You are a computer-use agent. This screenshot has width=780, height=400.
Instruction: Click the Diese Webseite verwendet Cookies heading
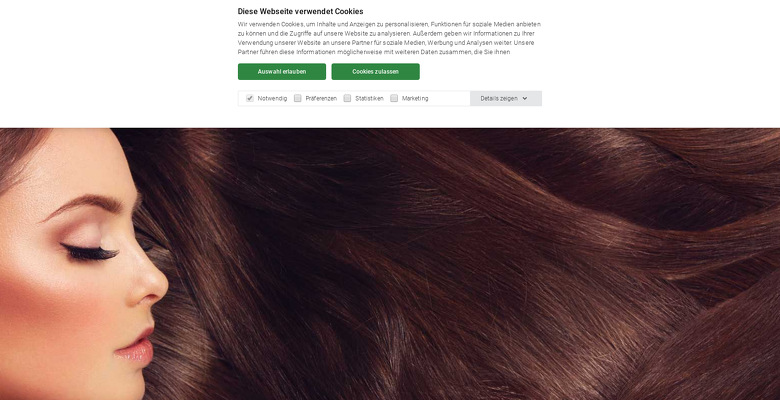point(300,11)
